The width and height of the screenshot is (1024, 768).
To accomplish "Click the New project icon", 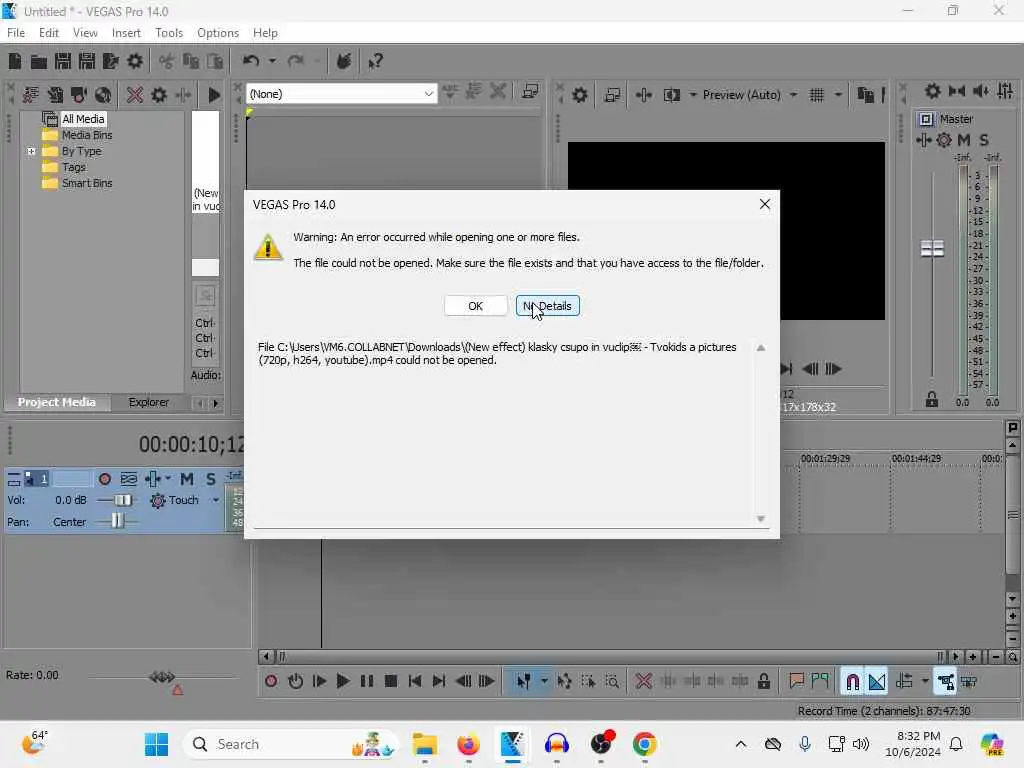I will (14, 61).
